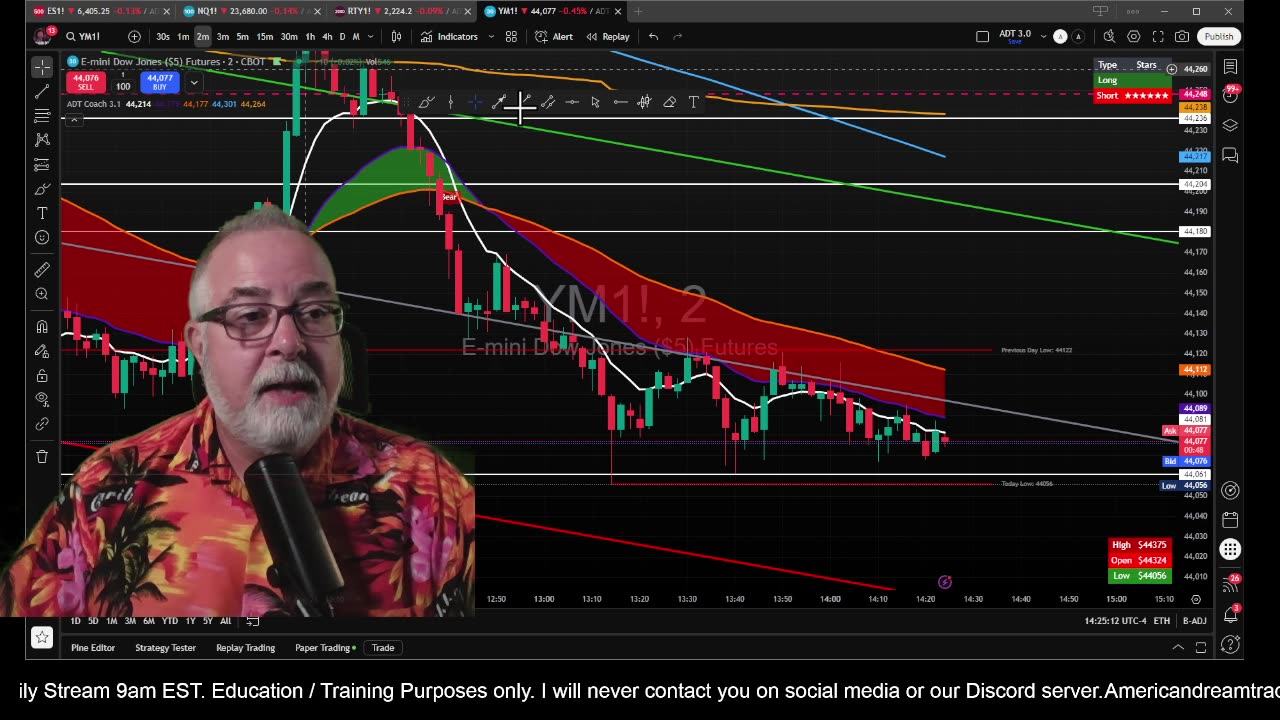Click the Publish button
This screenshot has width=1280, height=720.
(1218, 37)
